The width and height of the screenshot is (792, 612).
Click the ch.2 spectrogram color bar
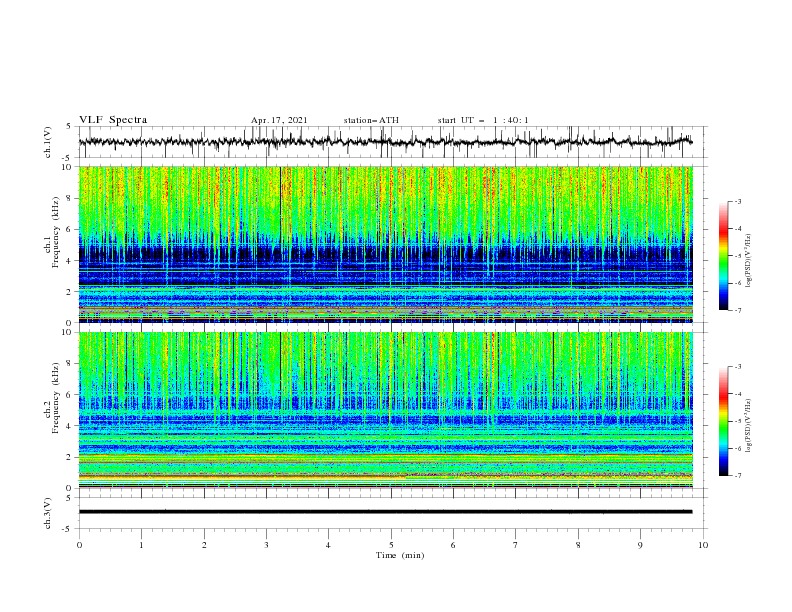[723, 421]
